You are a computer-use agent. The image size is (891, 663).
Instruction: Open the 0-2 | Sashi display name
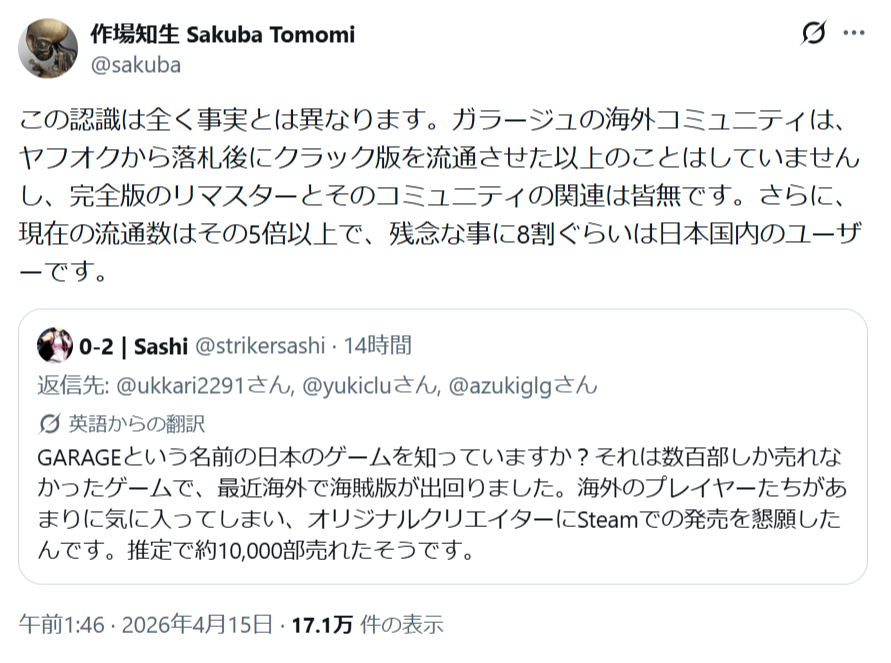[134, 346]
